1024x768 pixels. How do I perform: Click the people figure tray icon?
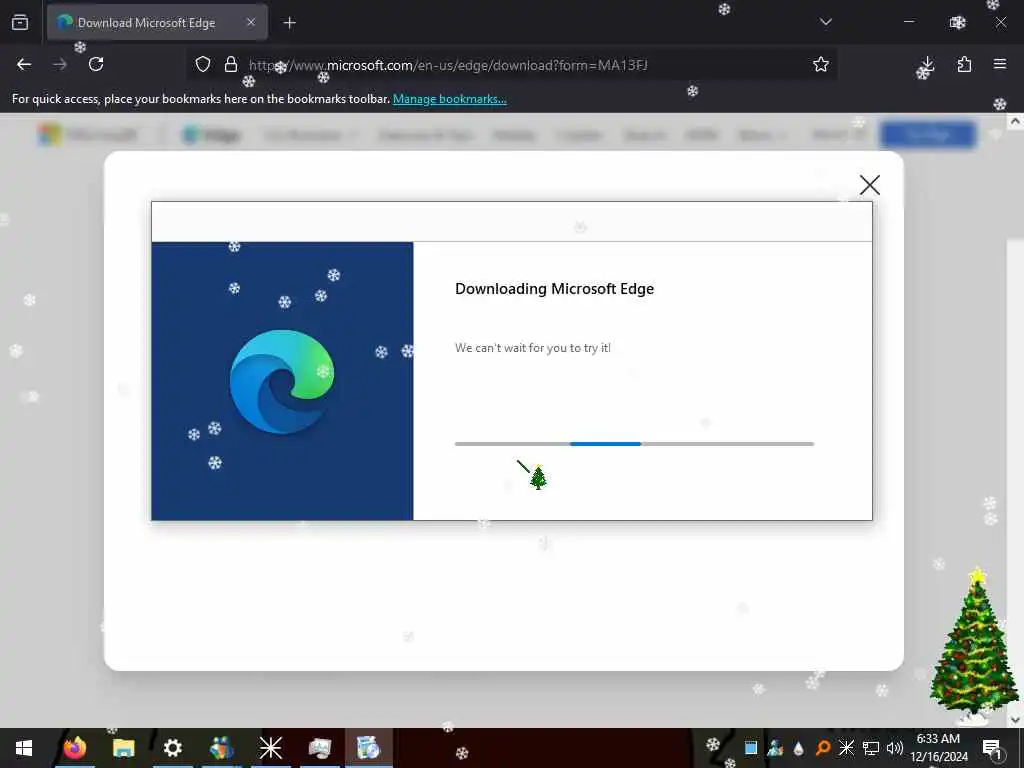click(775, 748)
